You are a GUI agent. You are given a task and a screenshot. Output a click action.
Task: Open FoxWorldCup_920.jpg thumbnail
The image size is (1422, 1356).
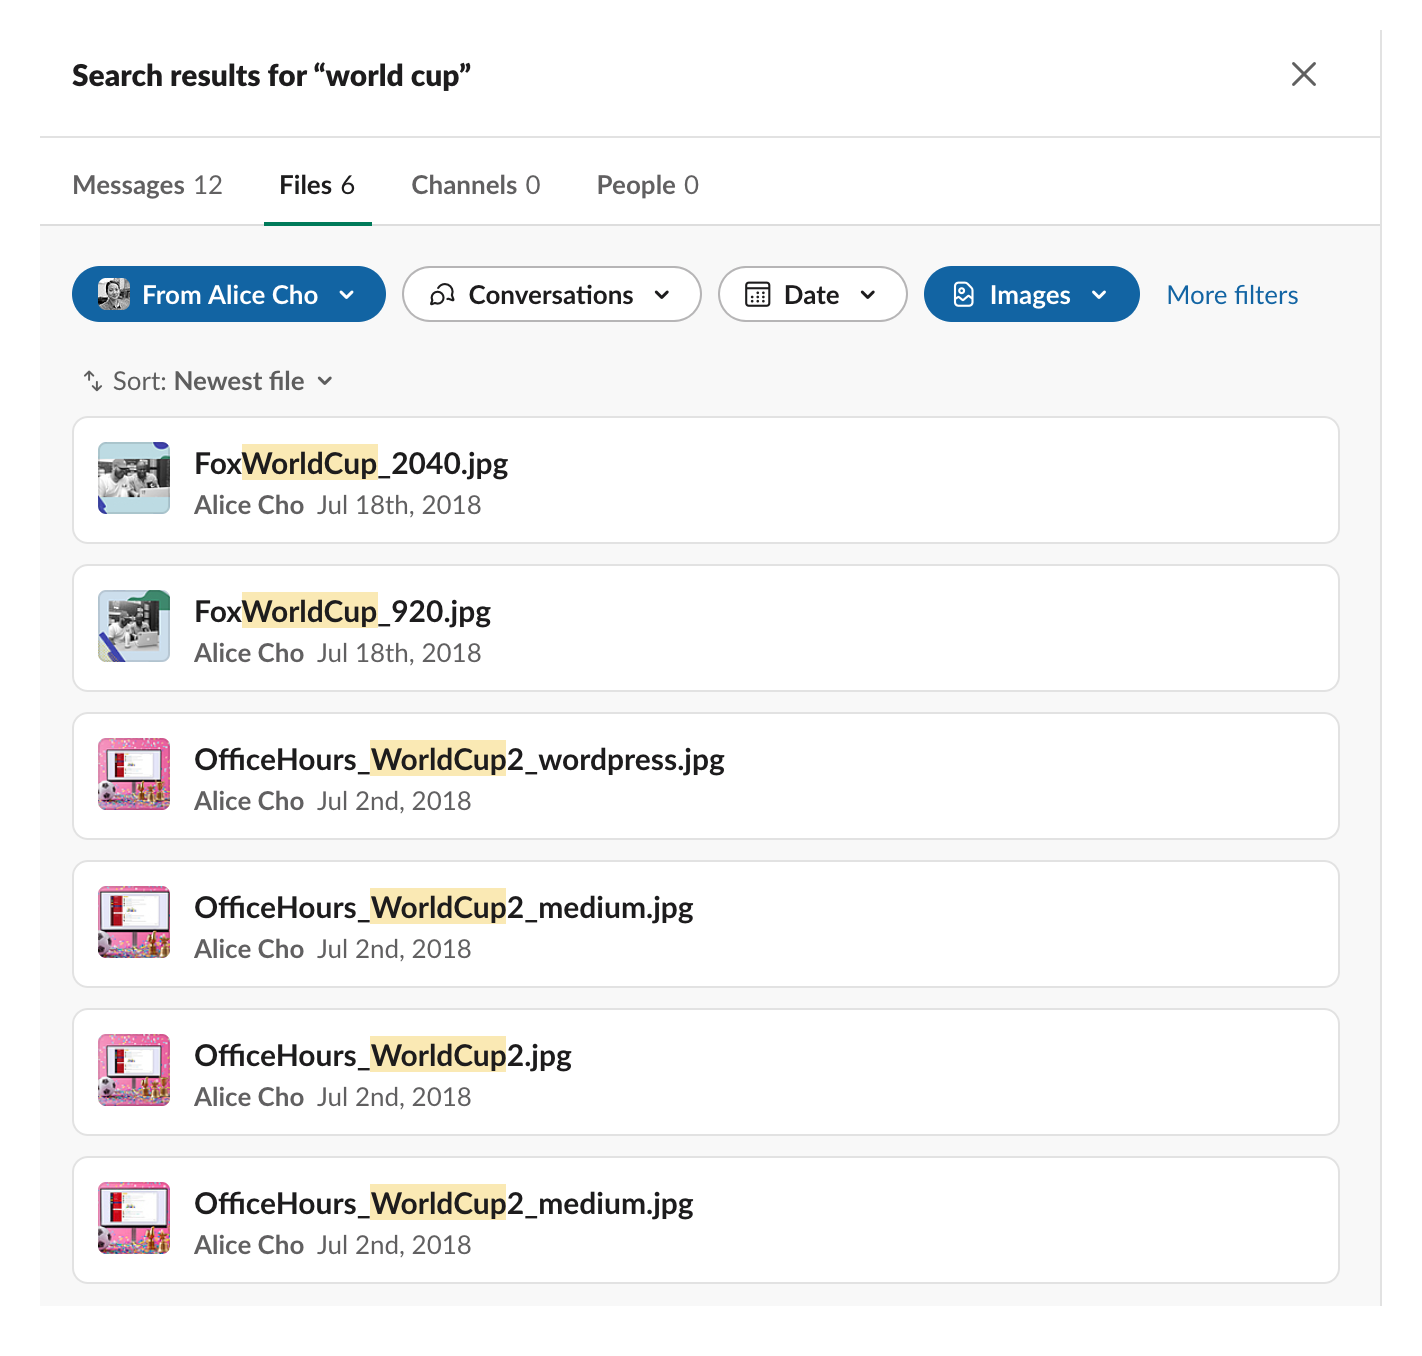pyautogui.click(x=134, y=626)
